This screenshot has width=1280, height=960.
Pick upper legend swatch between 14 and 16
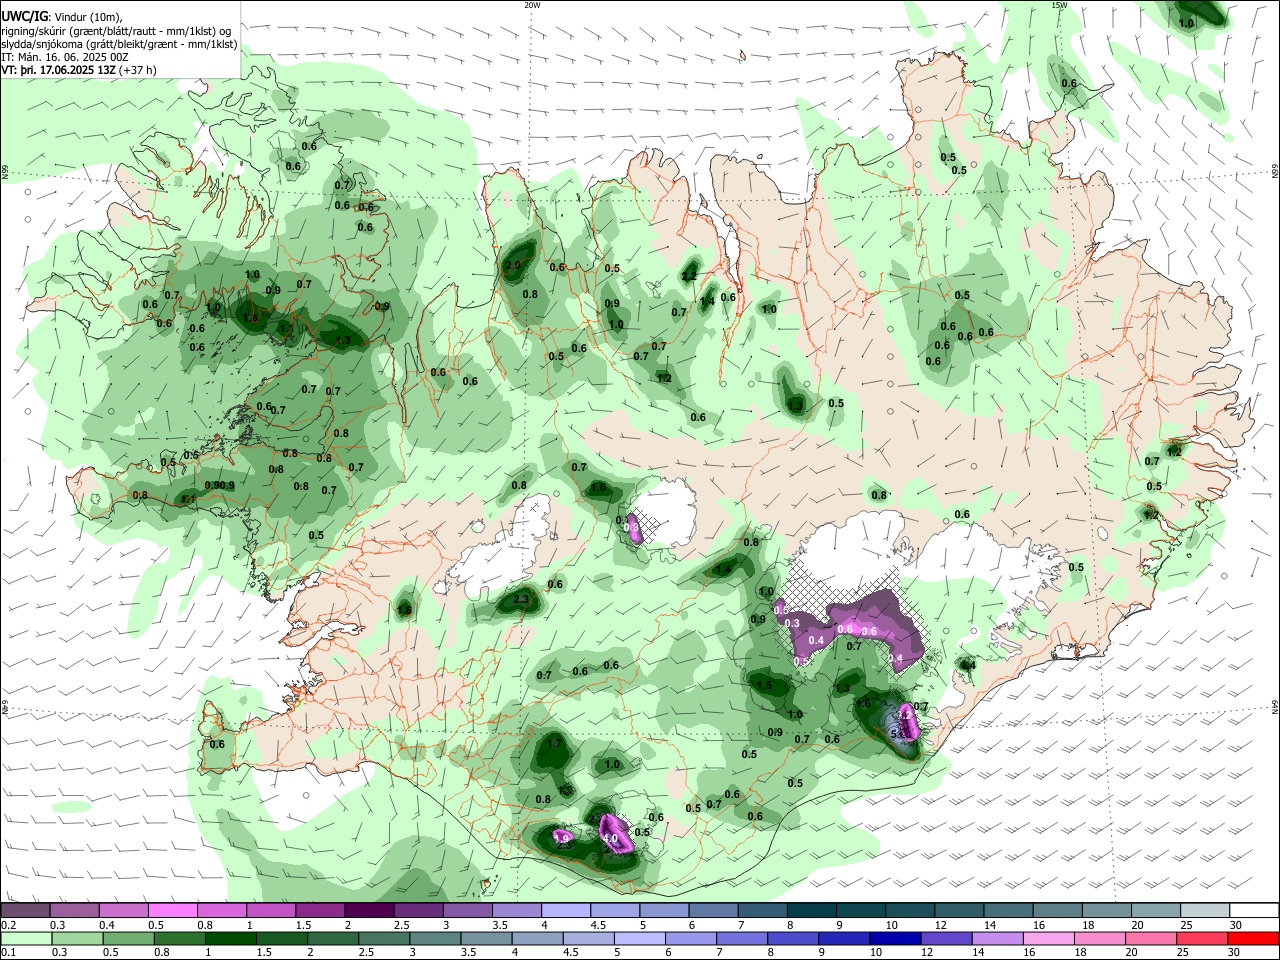(1009, 910)
